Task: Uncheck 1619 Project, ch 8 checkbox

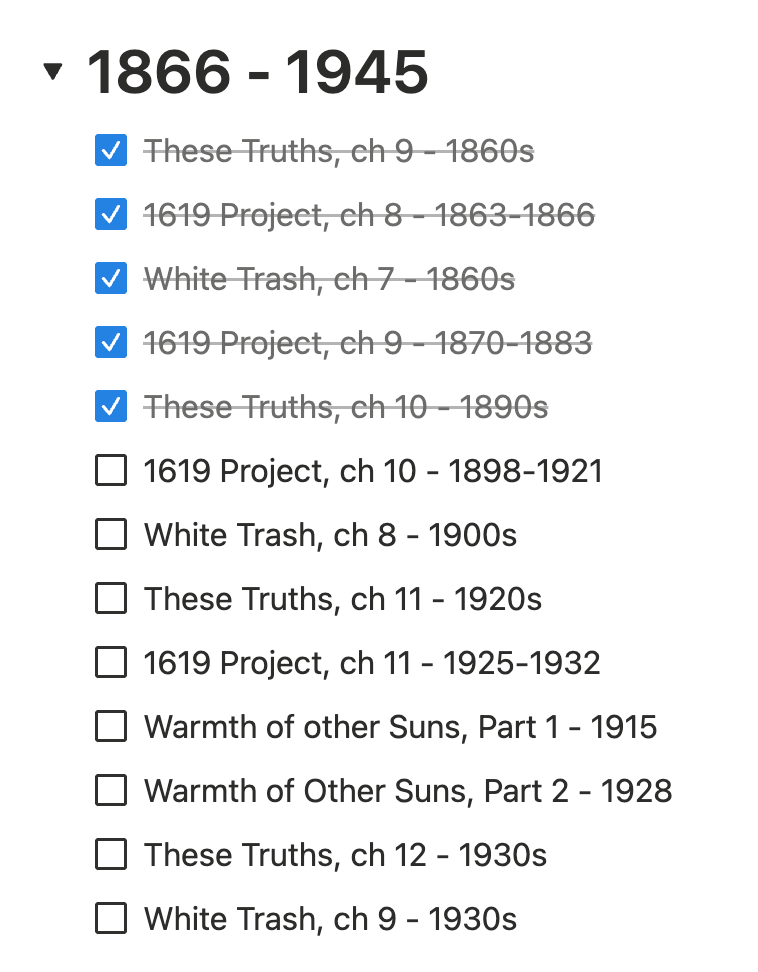Action: click(x=111, y=215)
